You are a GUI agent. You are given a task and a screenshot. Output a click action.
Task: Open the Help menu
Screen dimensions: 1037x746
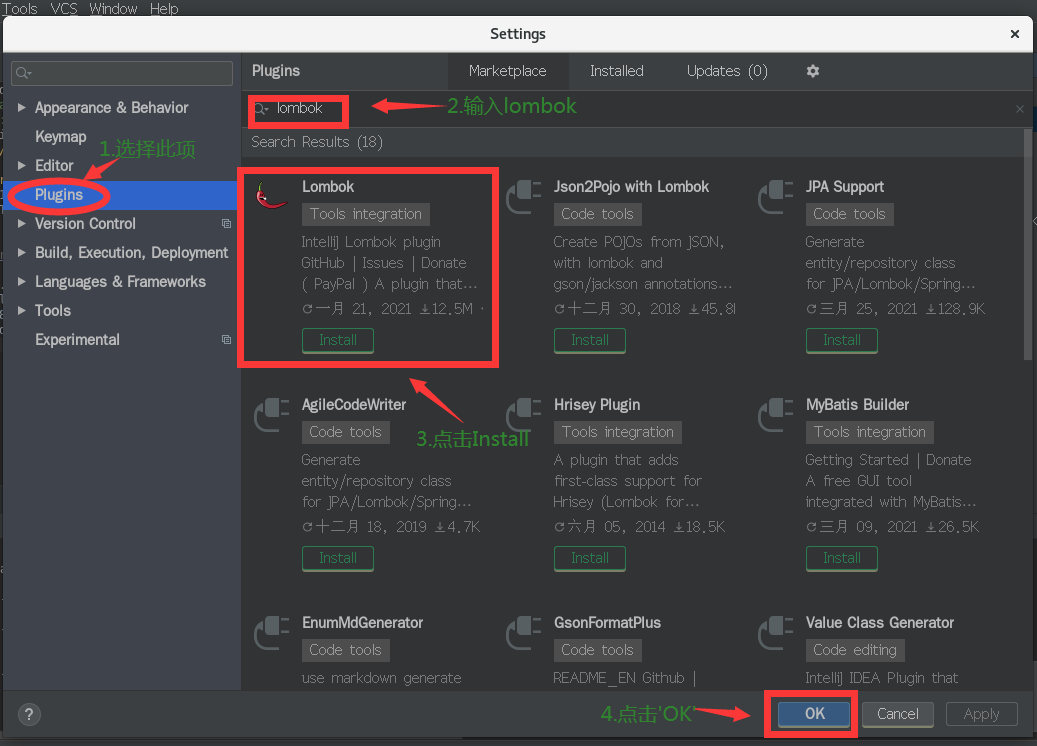(164, 9)
